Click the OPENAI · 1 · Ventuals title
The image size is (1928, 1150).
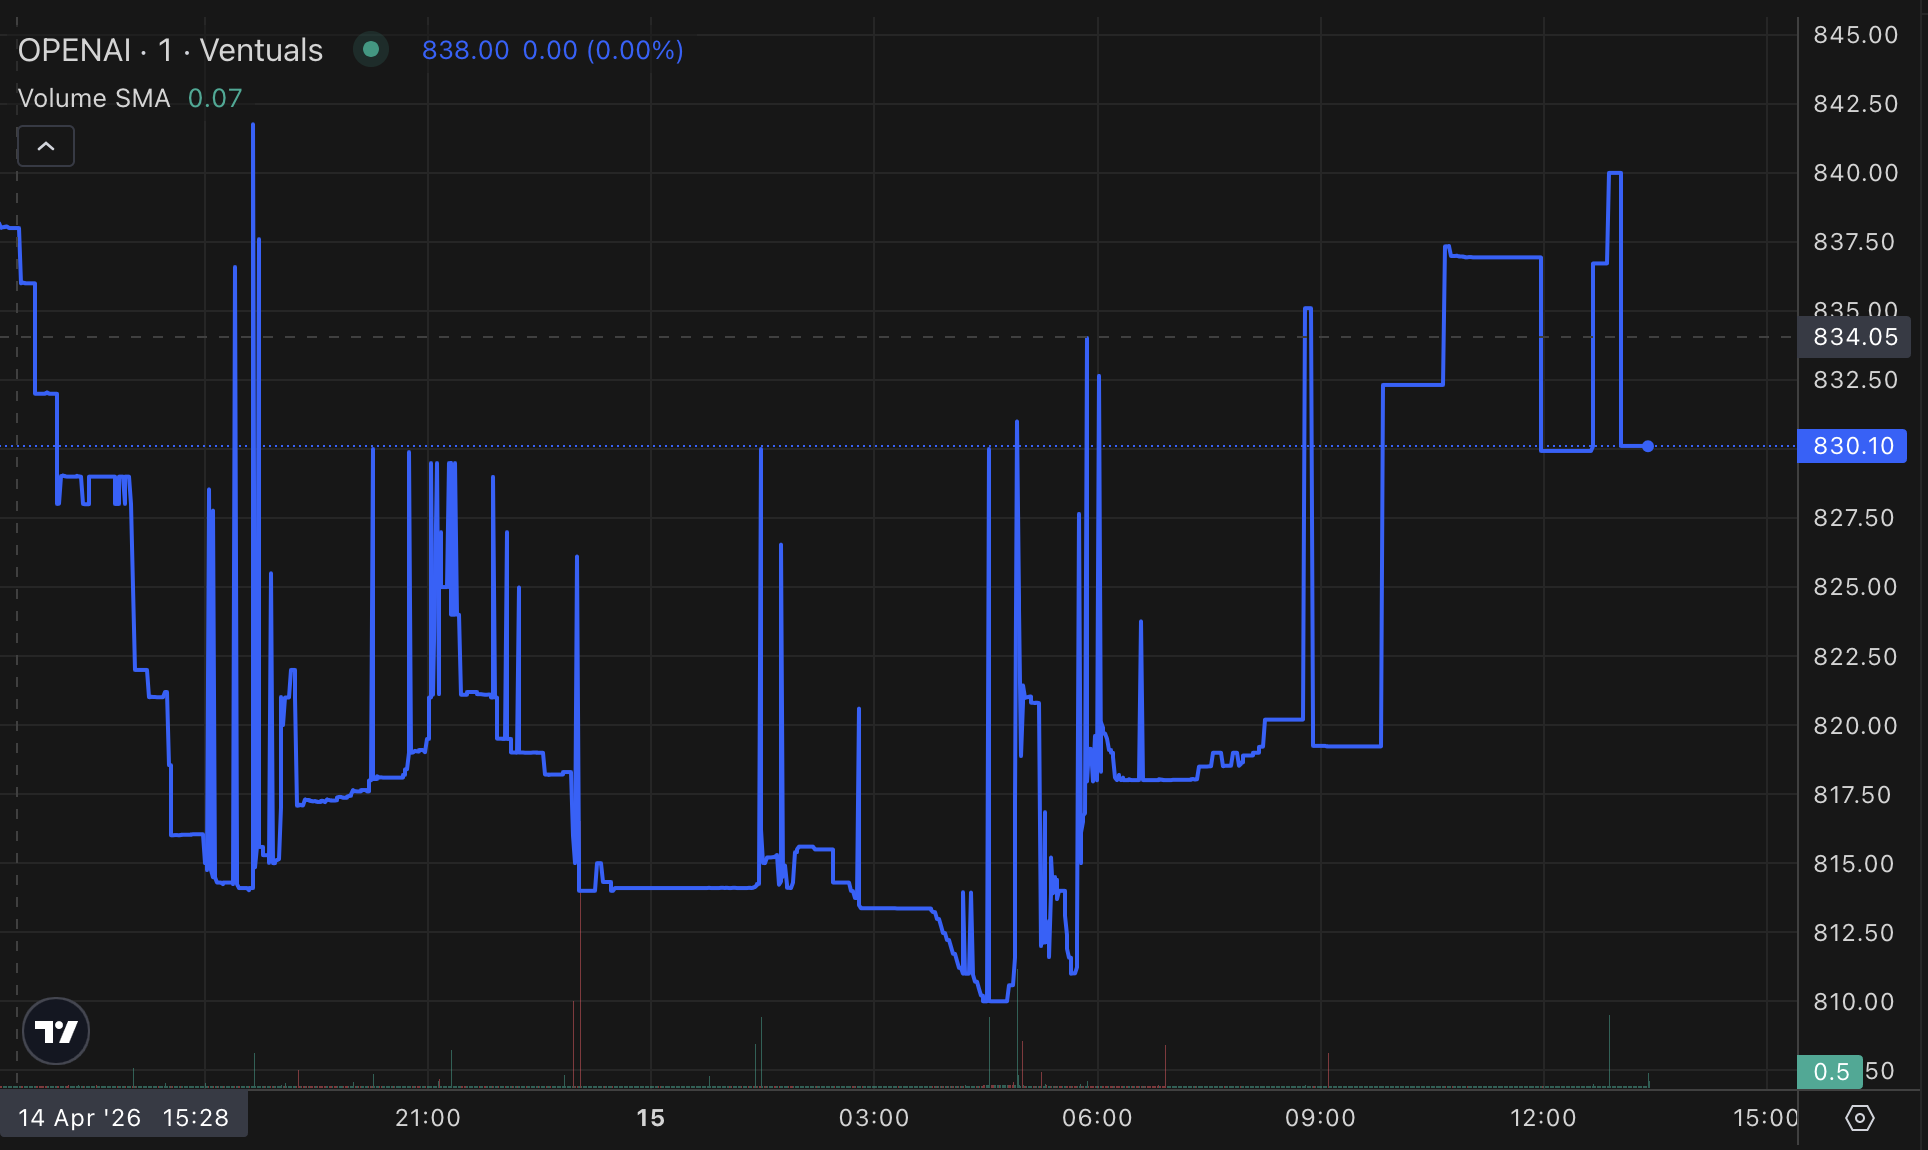[170, 50]
